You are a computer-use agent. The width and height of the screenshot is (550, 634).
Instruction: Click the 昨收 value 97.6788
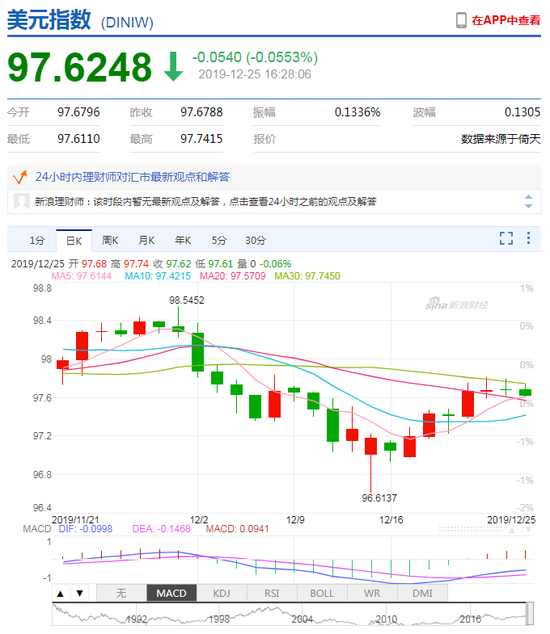(201, 112)
